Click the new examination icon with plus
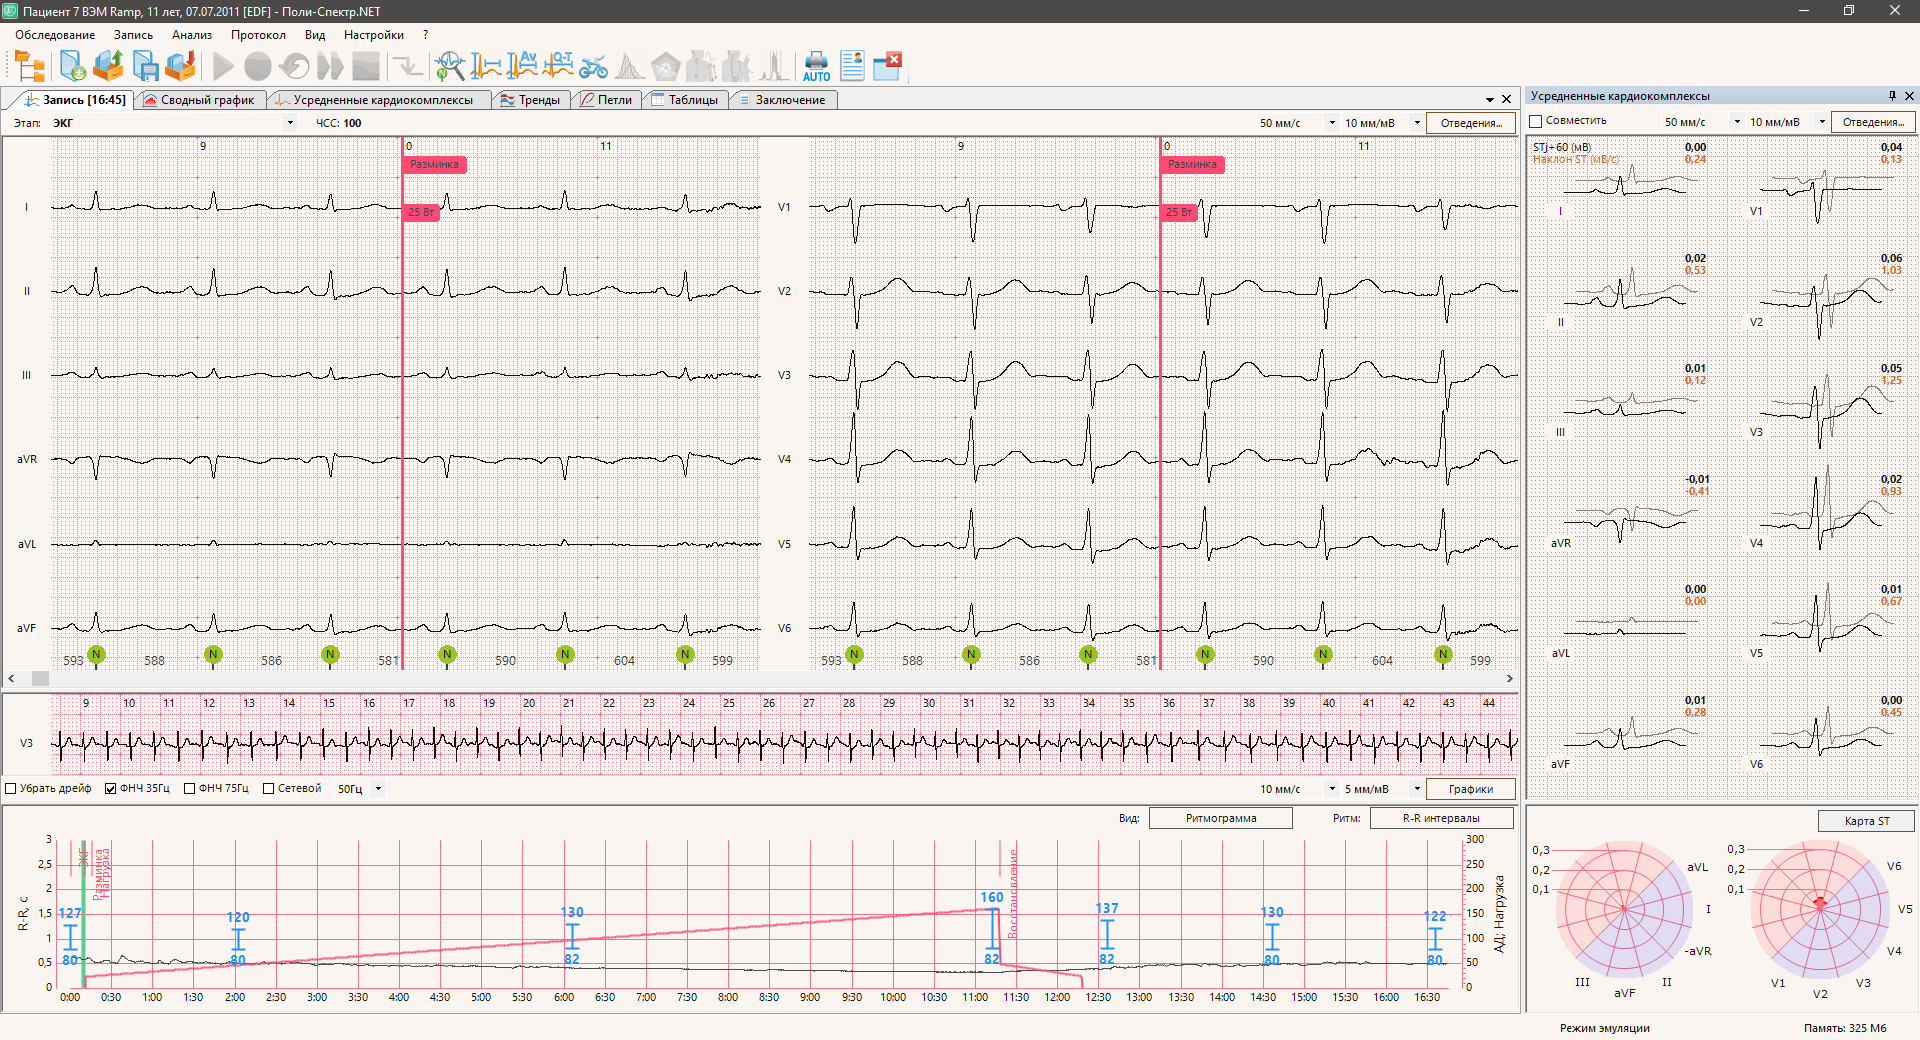This screenshot has height=1040, width=1920. point(72,66)
